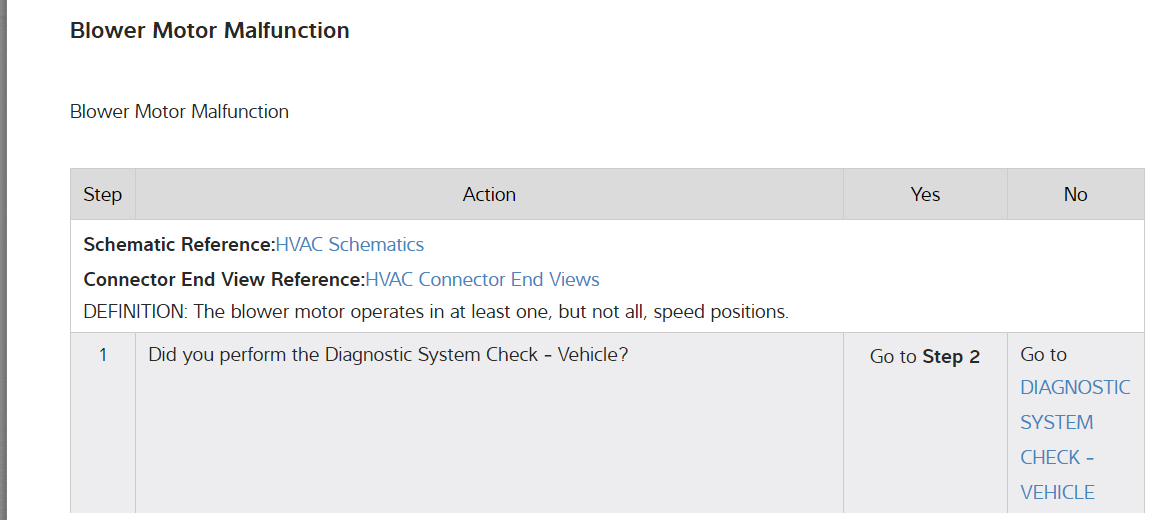This screenshot has height=520, width=1157.
Task: Click the non-bold Blower Motor Malfunction subtitle
Action: (x=179, y=112)
